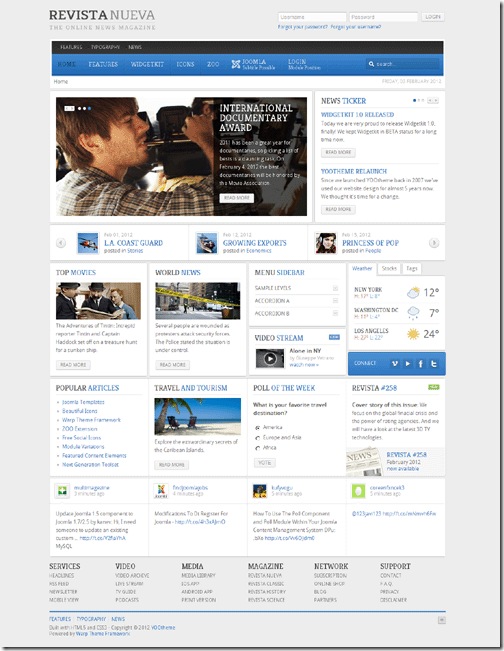The width and height of the screenshot is (504, 651).
Task: Open the Top Movies Tintin image
Action: coord(98,301)
